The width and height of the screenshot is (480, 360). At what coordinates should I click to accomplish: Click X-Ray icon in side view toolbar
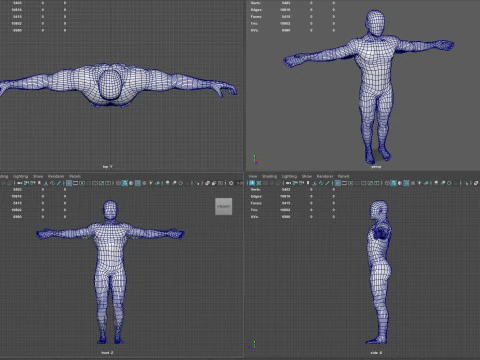(476, 183)
